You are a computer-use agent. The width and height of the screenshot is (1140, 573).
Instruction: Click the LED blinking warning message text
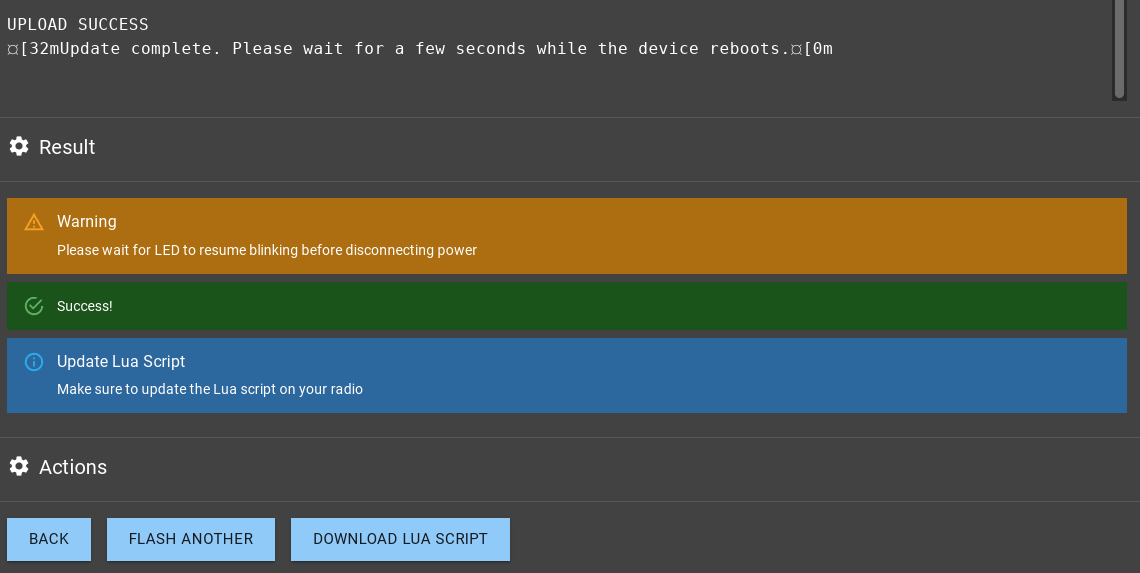pyautogui.click(x=267, y=250)
